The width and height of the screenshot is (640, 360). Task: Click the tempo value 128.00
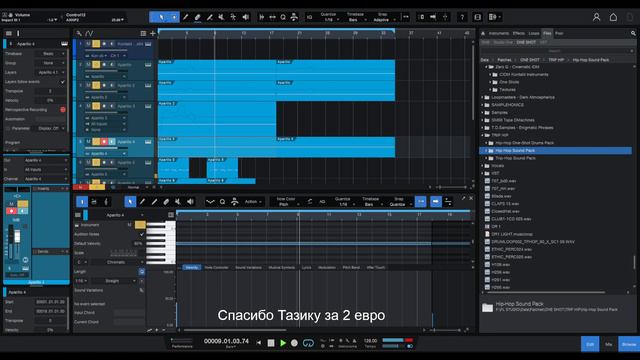pyautogui.click(x=370, y=340)
